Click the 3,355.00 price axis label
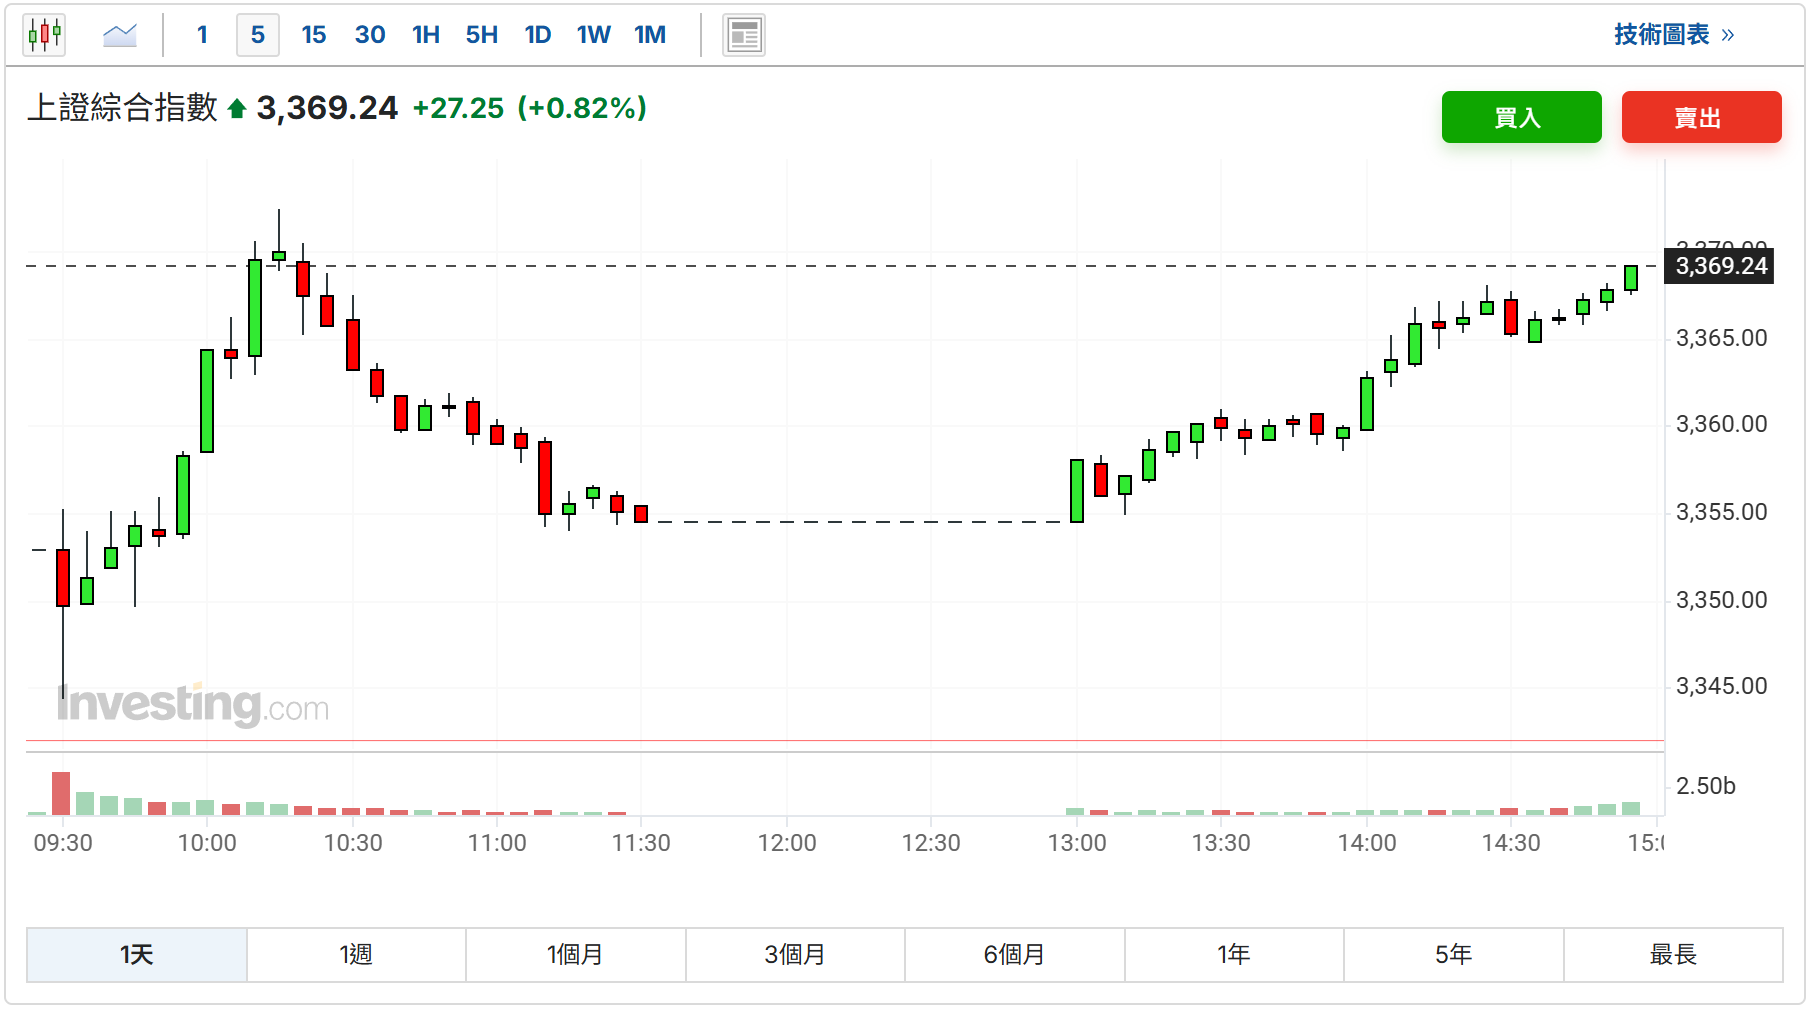 1721,512
